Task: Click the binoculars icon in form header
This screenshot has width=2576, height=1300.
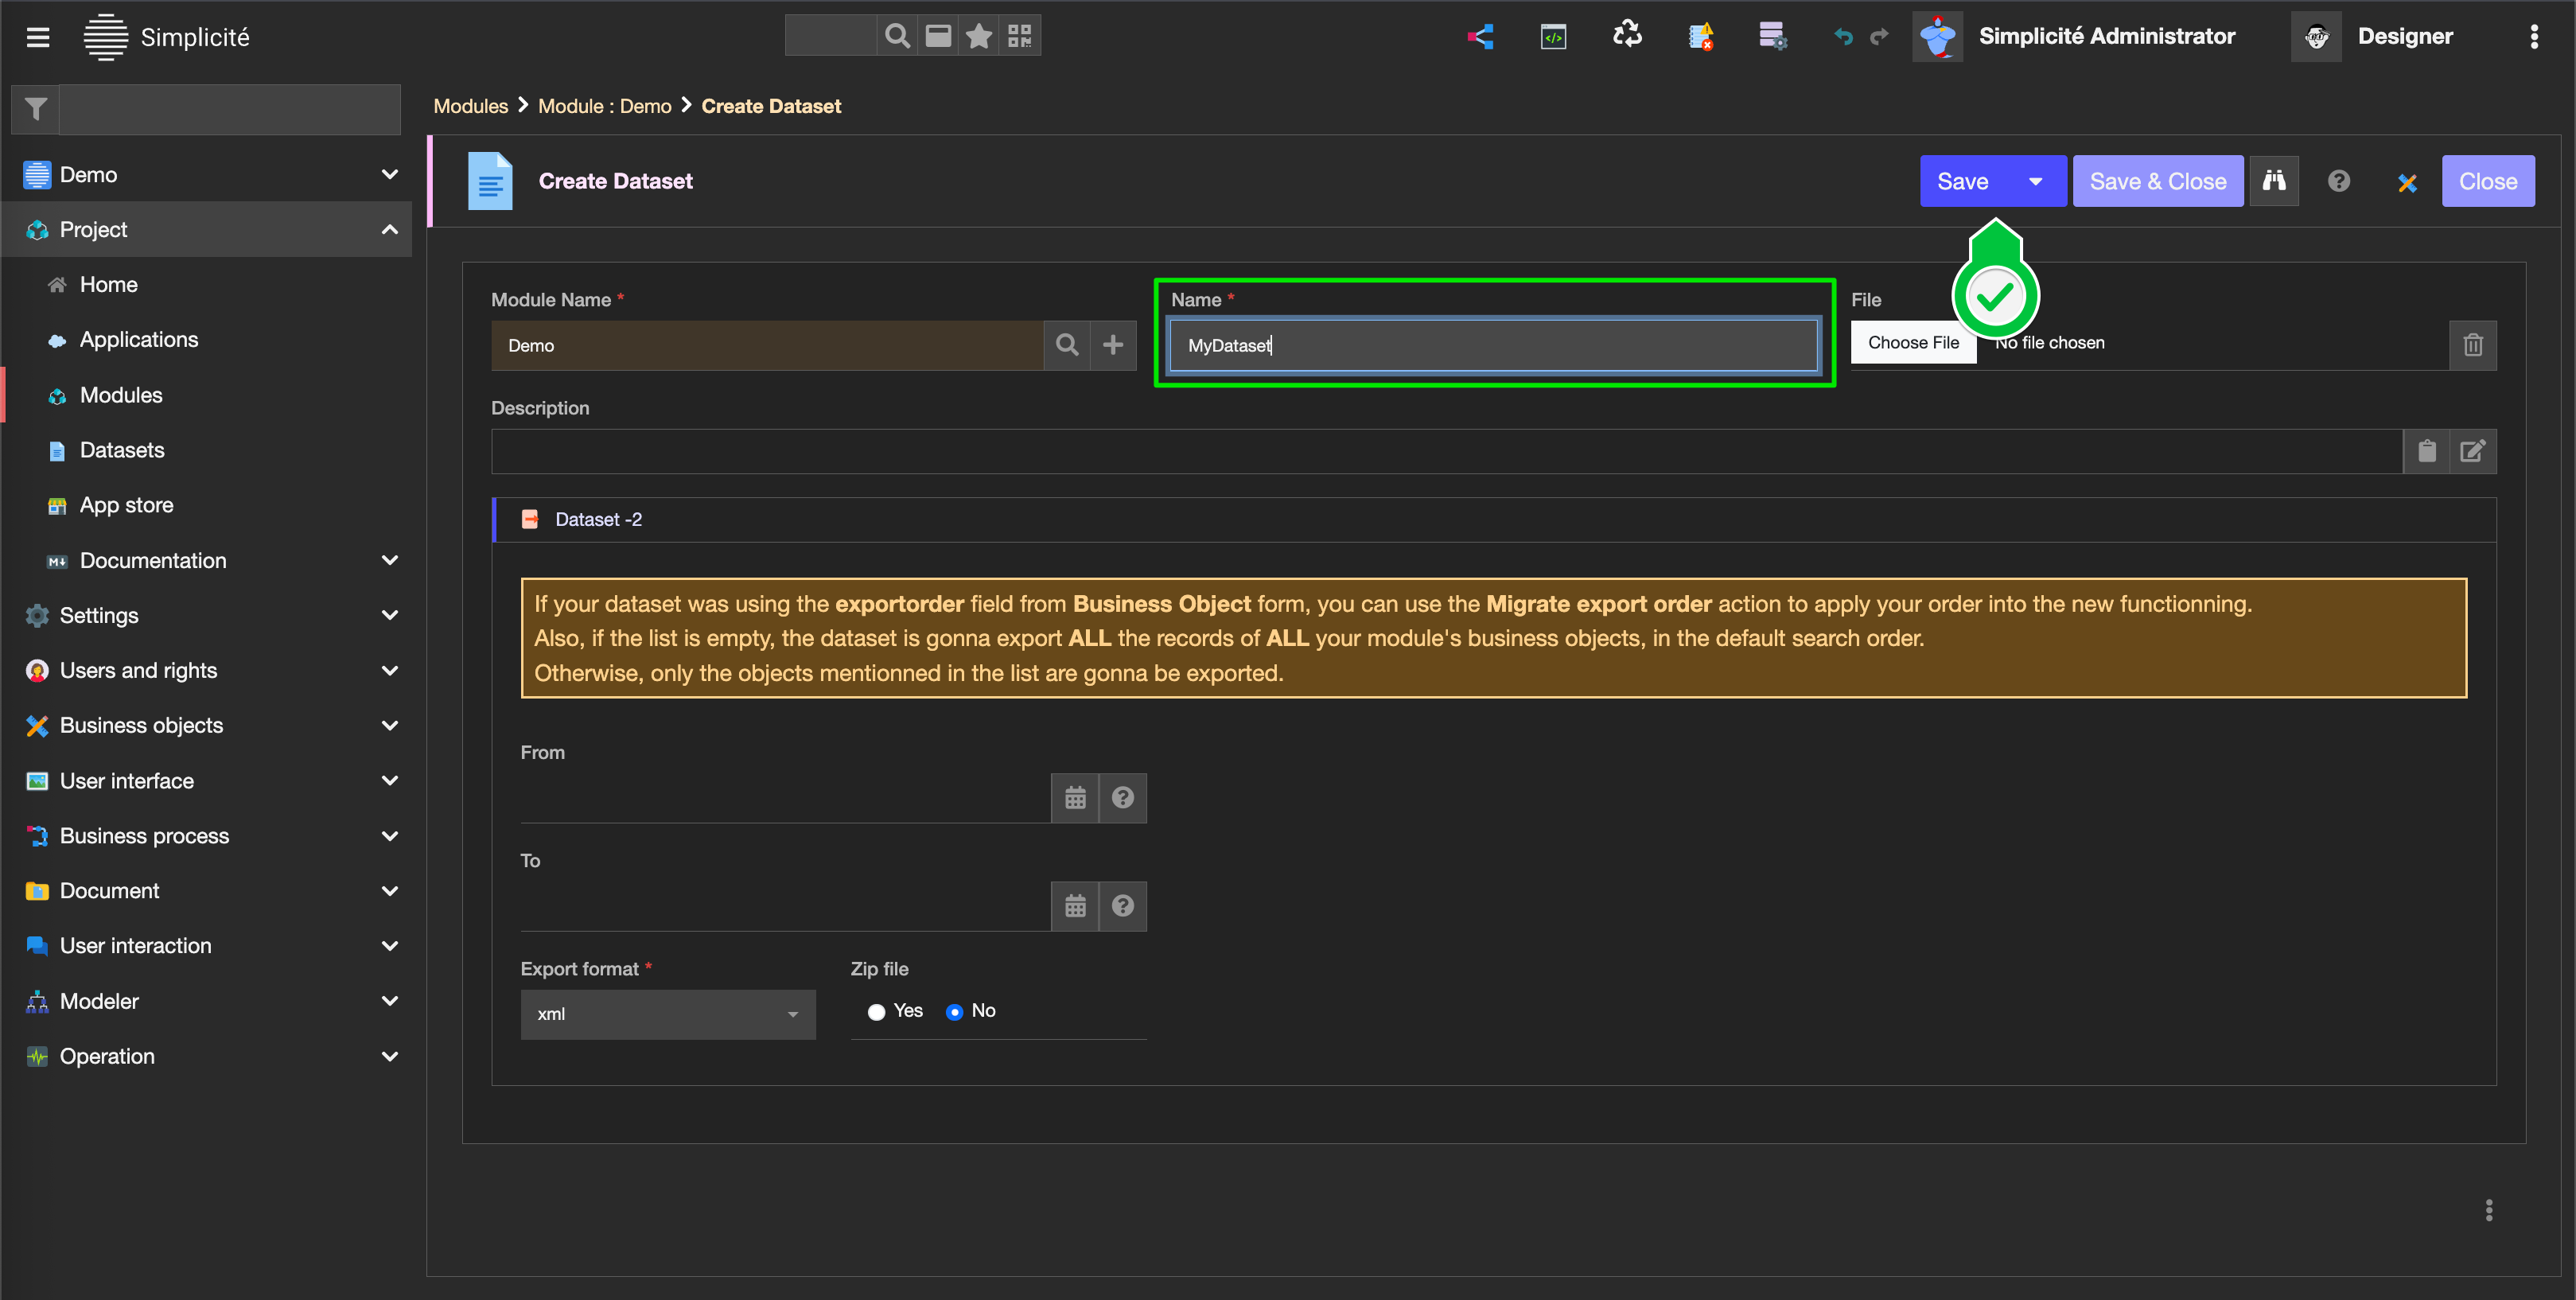Action: pos(2274,181)
